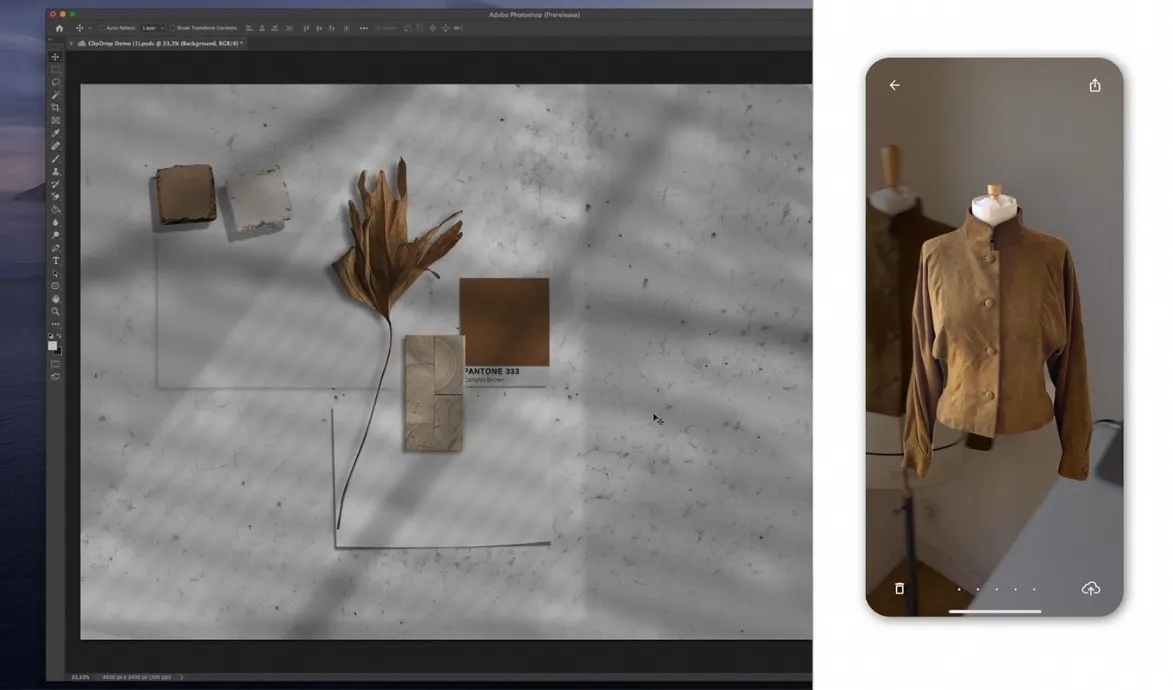Open the align and distribute more options
The image size is (1173, 690).
pyautogui.click(x=364, y=28)
